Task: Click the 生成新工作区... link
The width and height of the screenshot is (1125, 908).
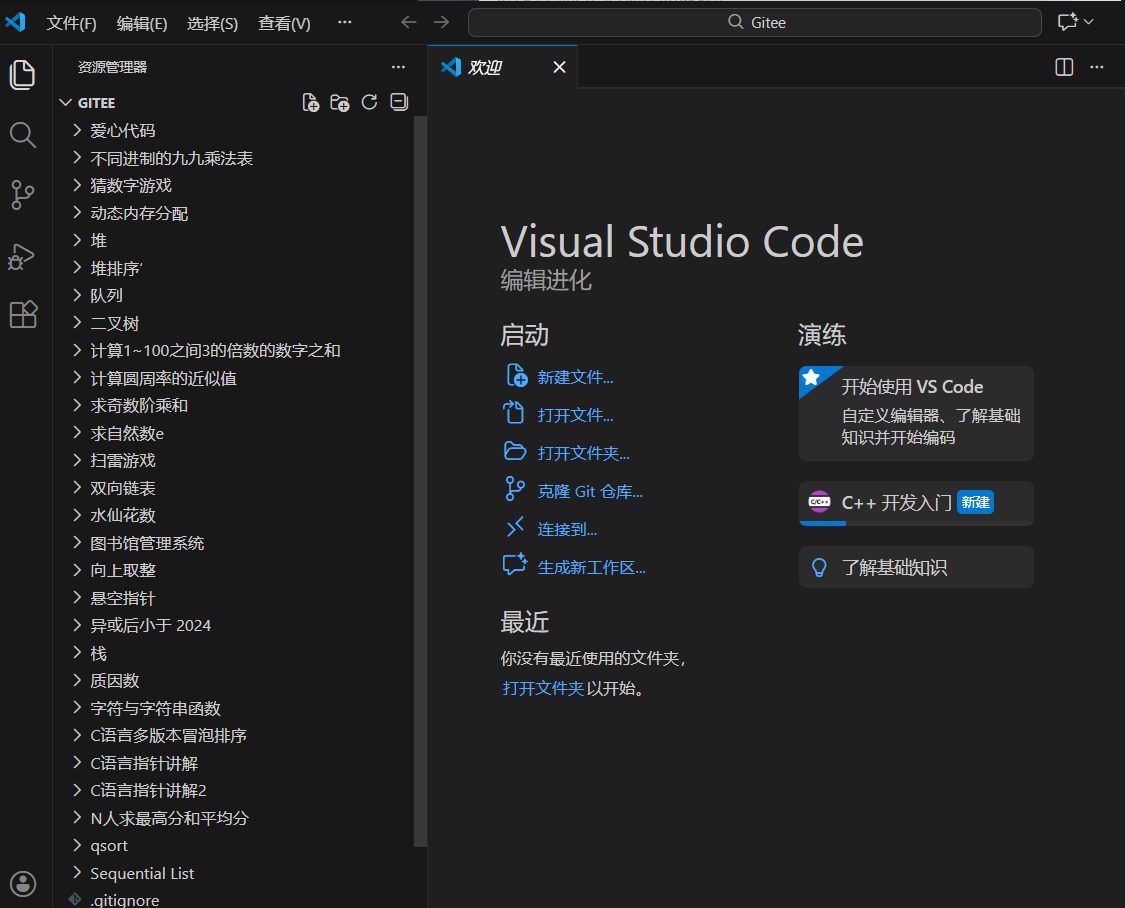Action: click(x=591, y=567)
